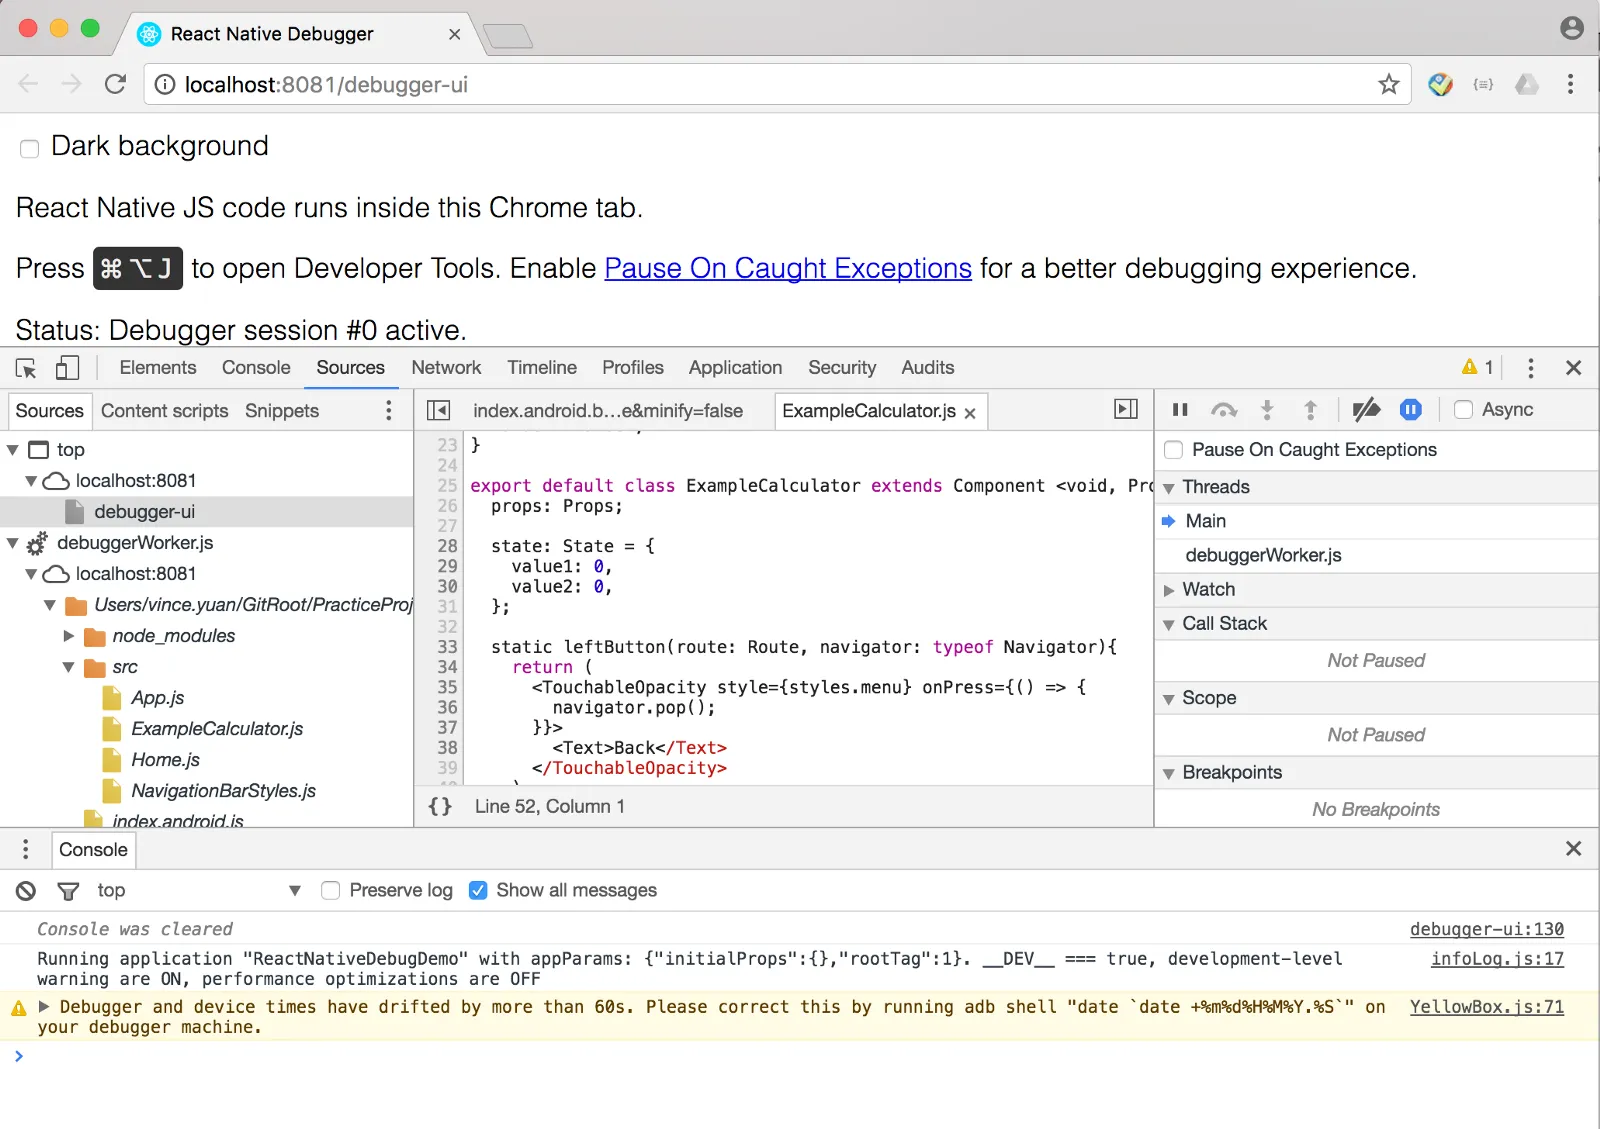Image resolution: width=1600 pixels, height=1129 pixels.
Task: Step over next function call
Action: coord(1224,409)
